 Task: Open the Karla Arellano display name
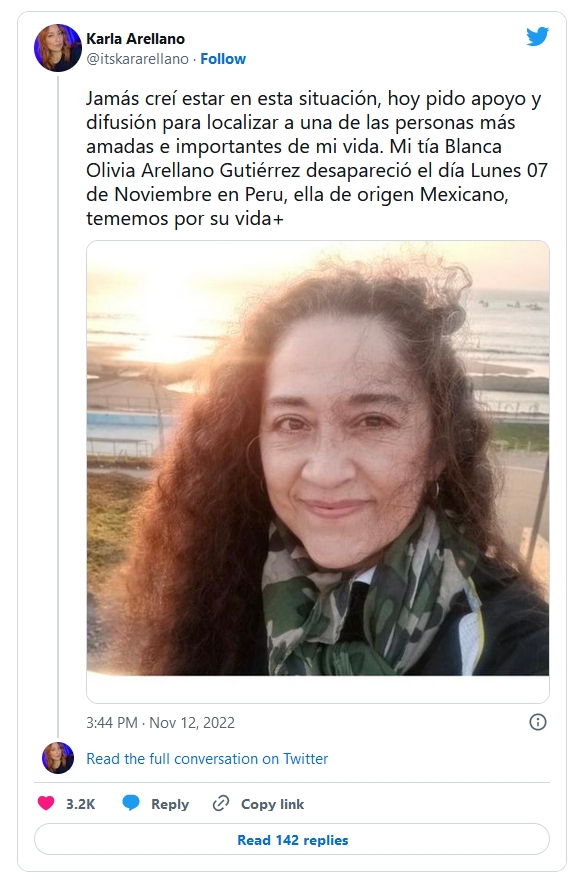point(135,39)
